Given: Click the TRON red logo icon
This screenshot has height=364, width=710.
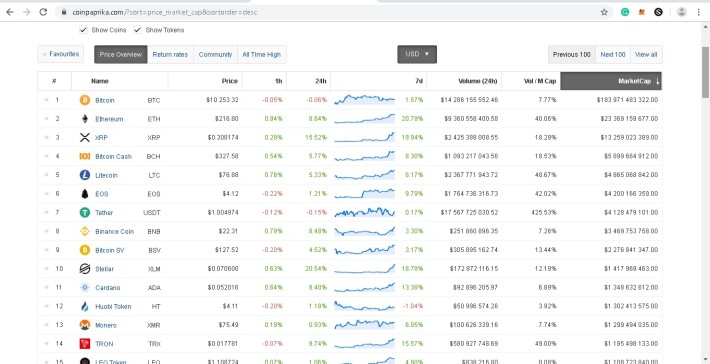Looking at the screenshot, I should coord(85,344).
